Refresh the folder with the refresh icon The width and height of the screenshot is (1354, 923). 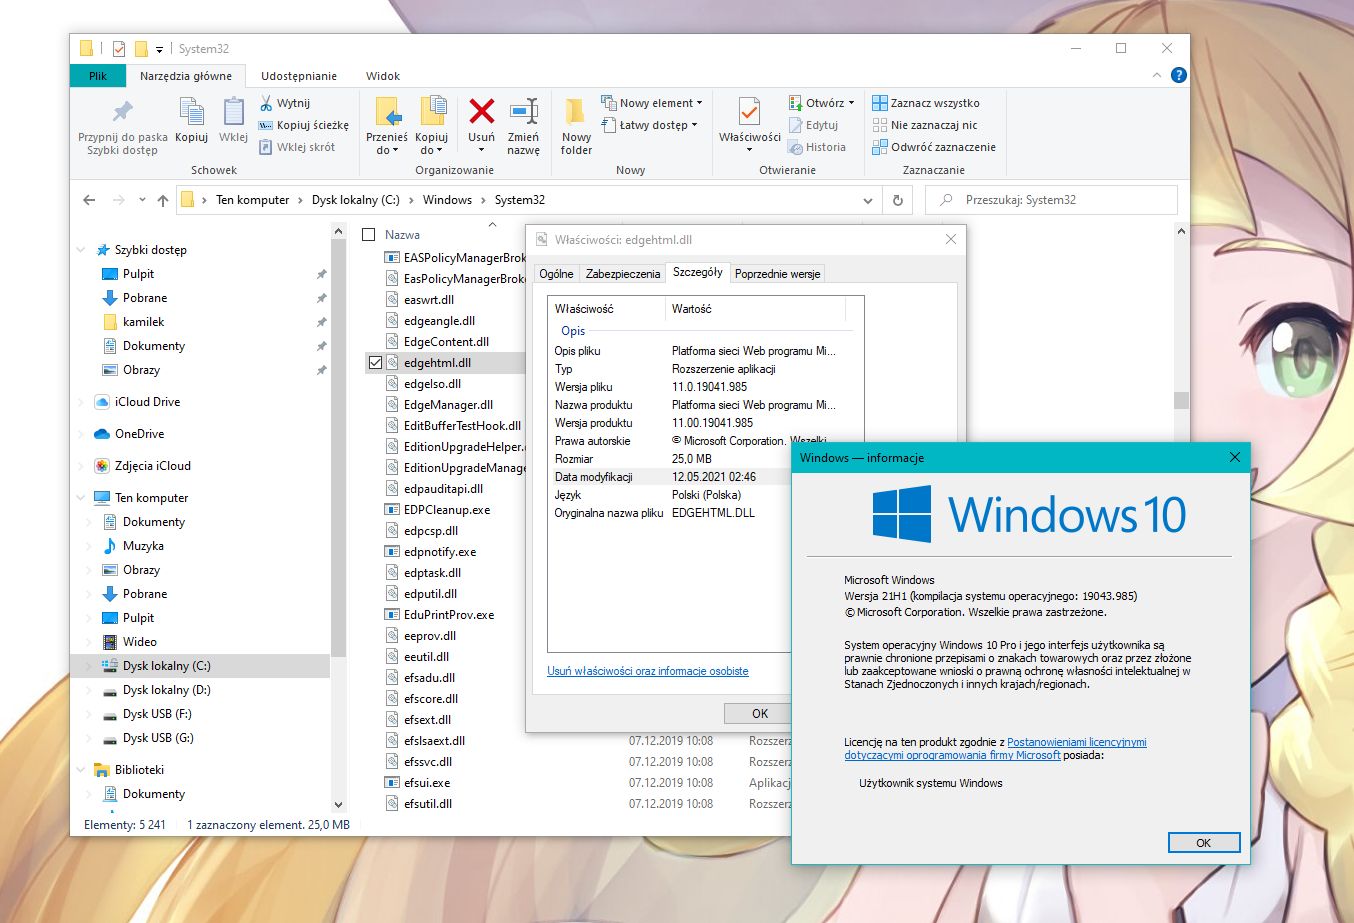coord(897,199)
